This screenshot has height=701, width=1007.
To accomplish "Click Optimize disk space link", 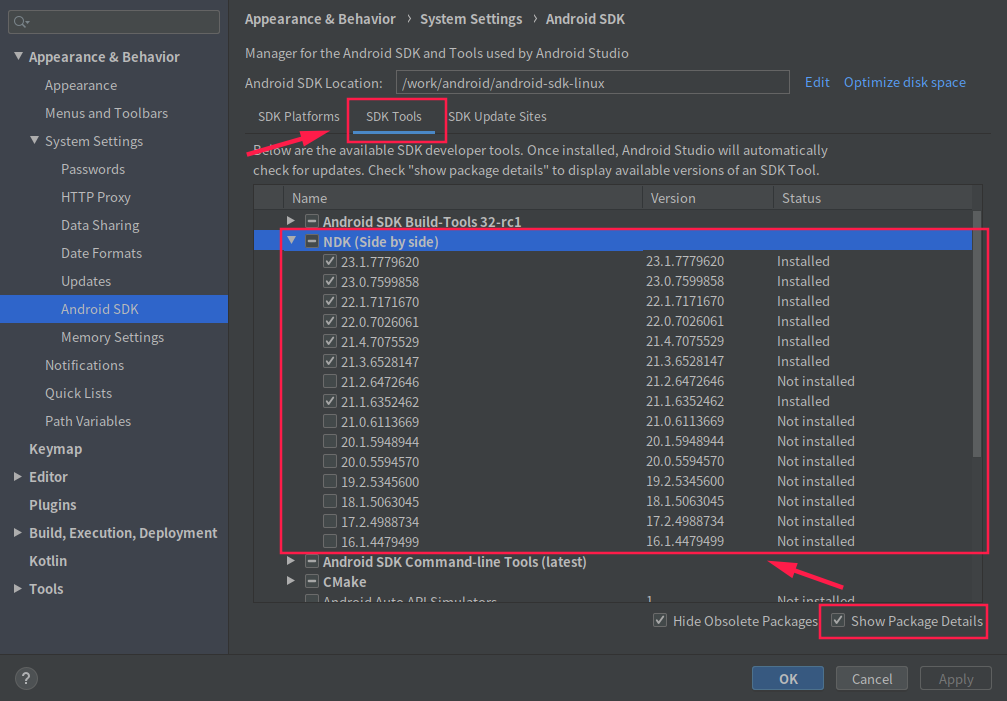I will point(904,82).
